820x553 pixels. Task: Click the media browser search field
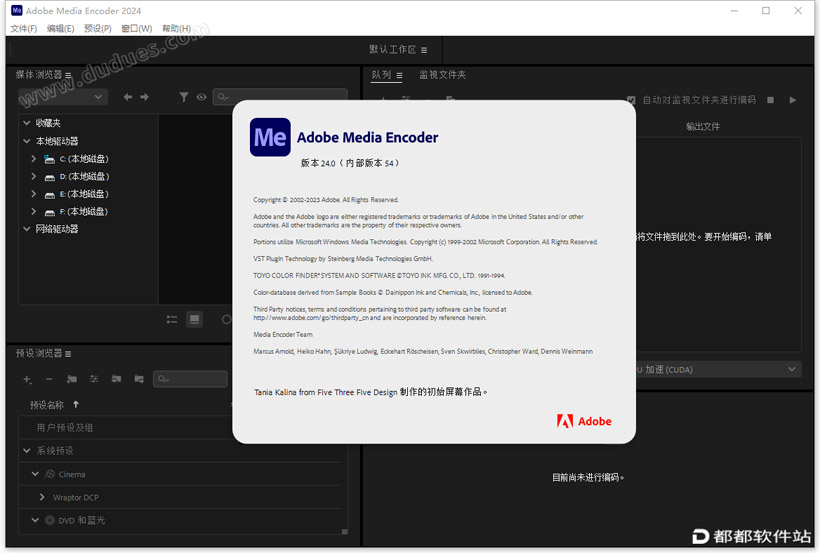click(x=280, y=97)
